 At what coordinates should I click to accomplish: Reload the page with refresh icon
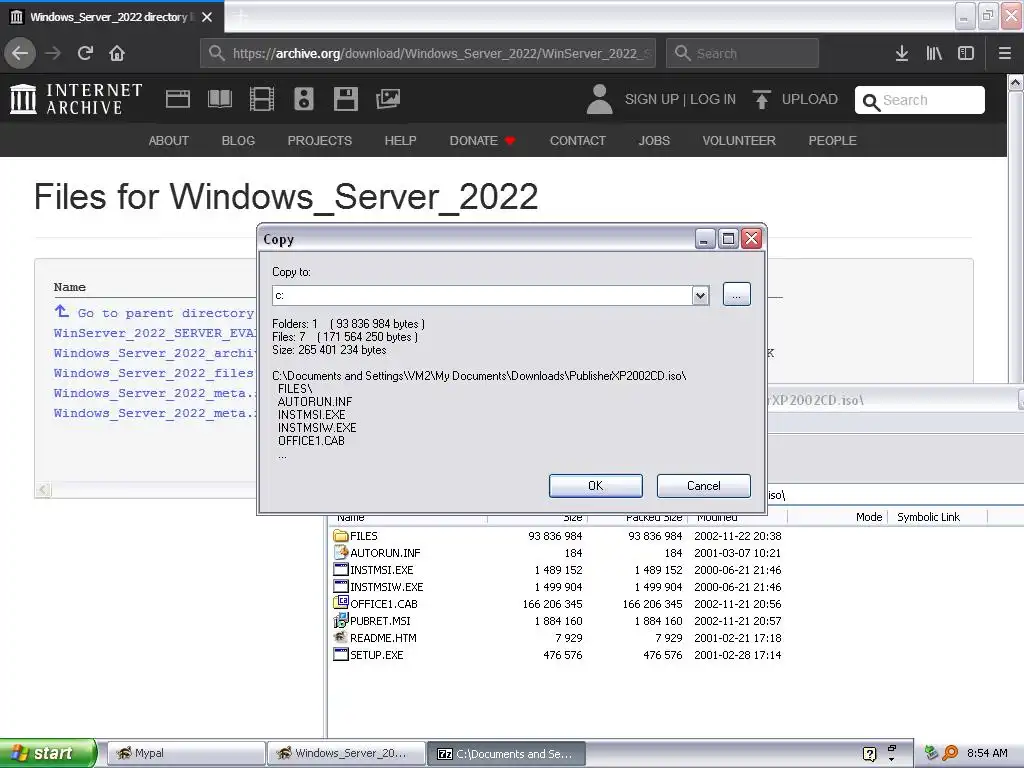pos(85,54)
